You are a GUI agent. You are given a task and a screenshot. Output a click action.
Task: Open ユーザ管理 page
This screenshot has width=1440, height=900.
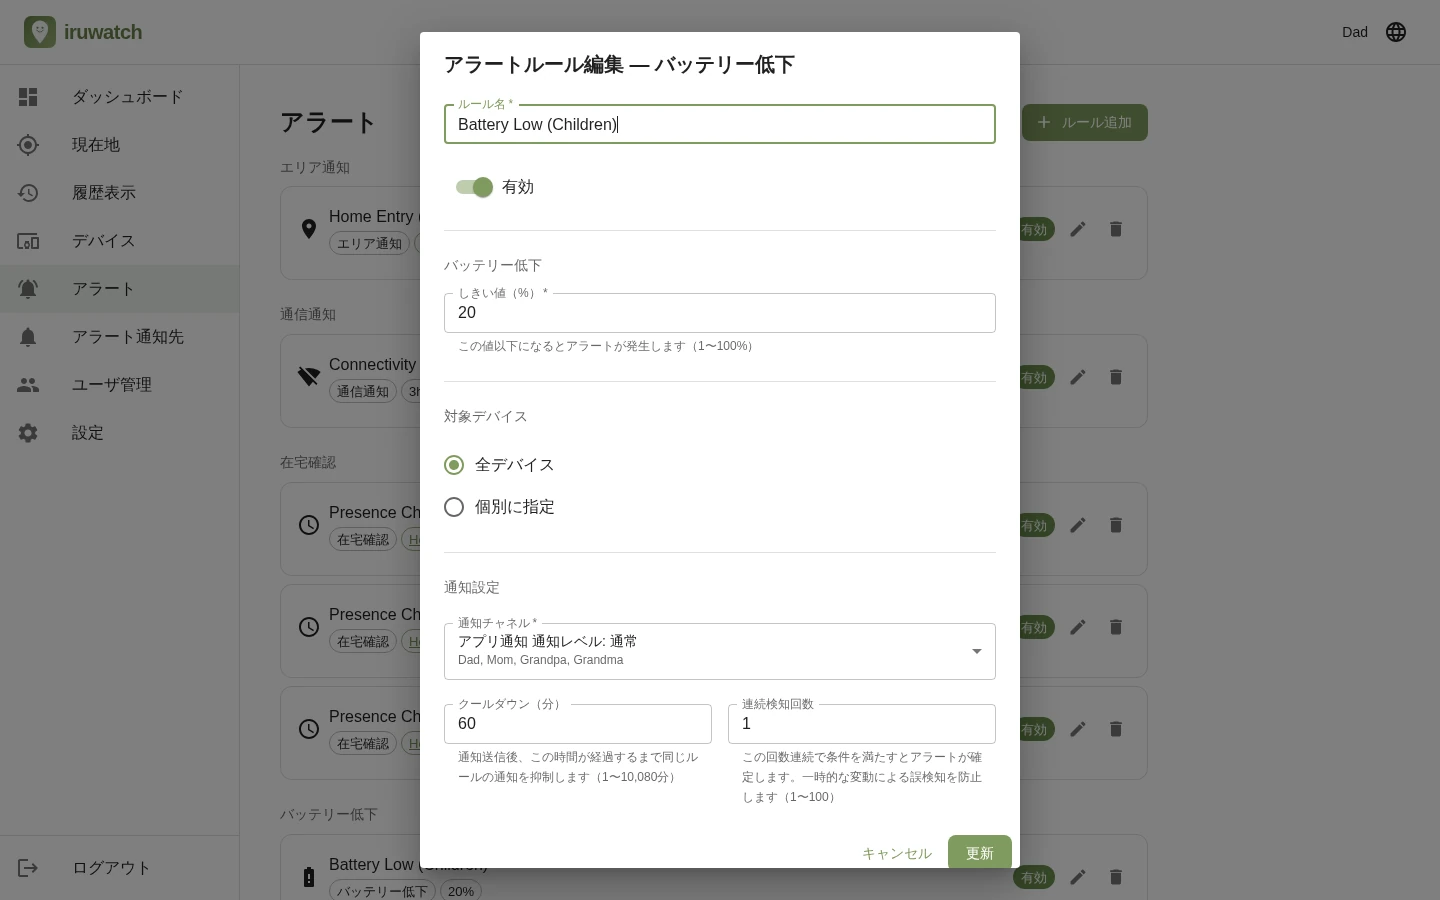tap(120, 385)
